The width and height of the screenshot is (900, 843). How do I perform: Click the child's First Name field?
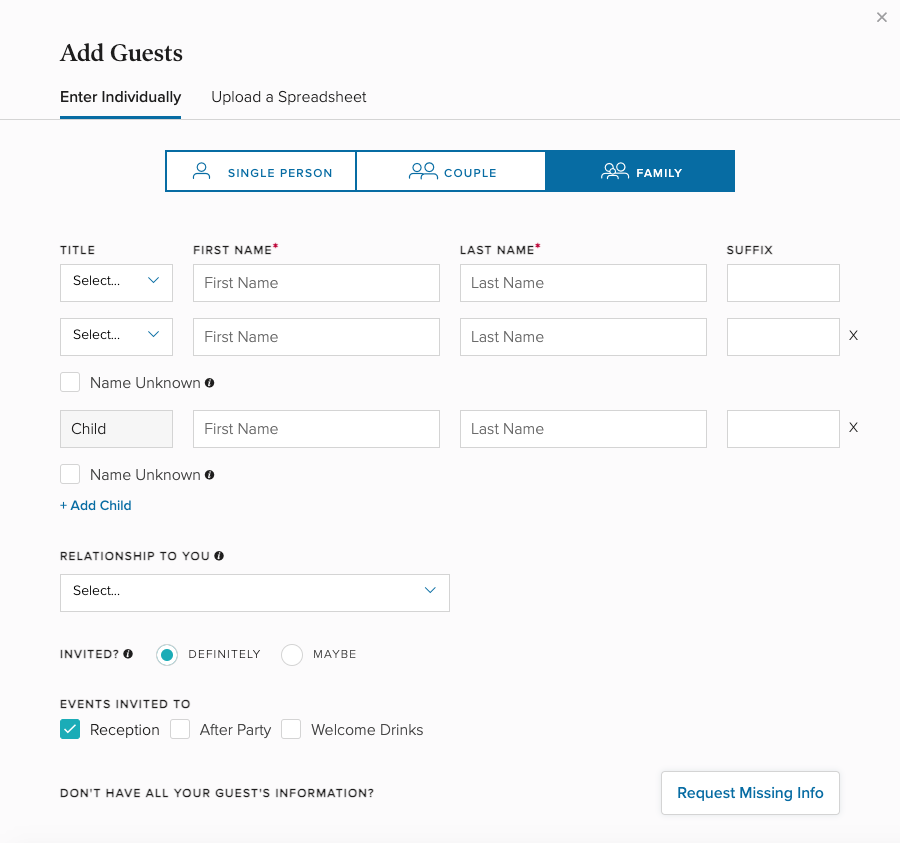316,428
